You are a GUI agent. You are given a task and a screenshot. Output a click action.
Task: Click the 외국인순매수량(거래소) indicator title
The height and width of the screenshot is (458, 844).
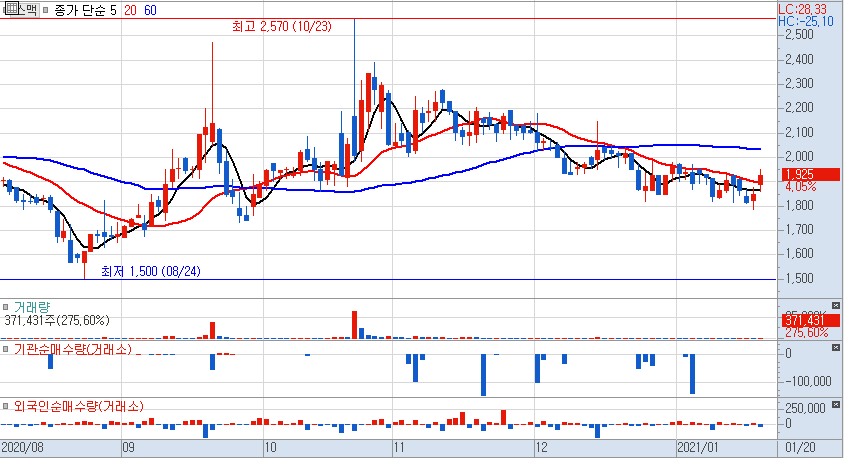click(x=79, y=406)
